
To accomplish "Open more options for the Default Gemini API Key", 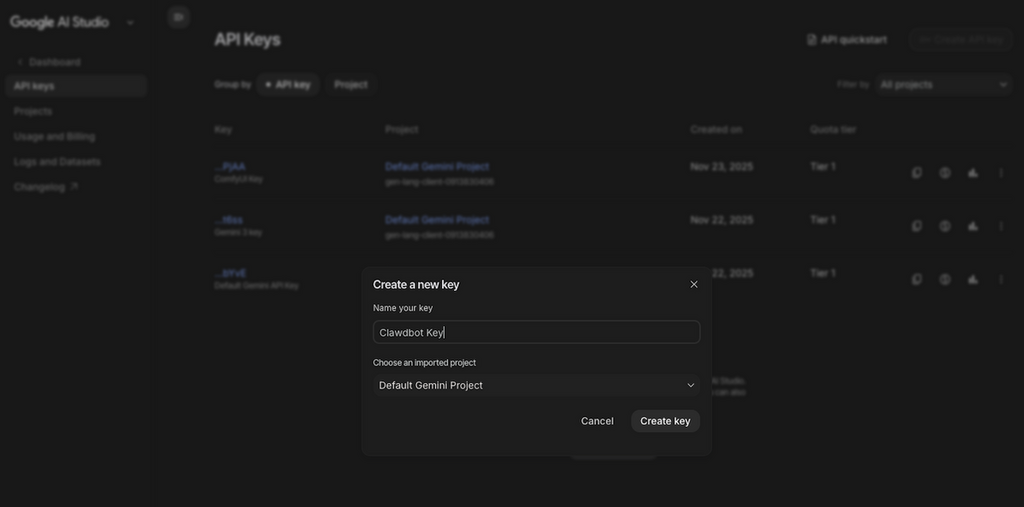I will (x=1001, y=279).
